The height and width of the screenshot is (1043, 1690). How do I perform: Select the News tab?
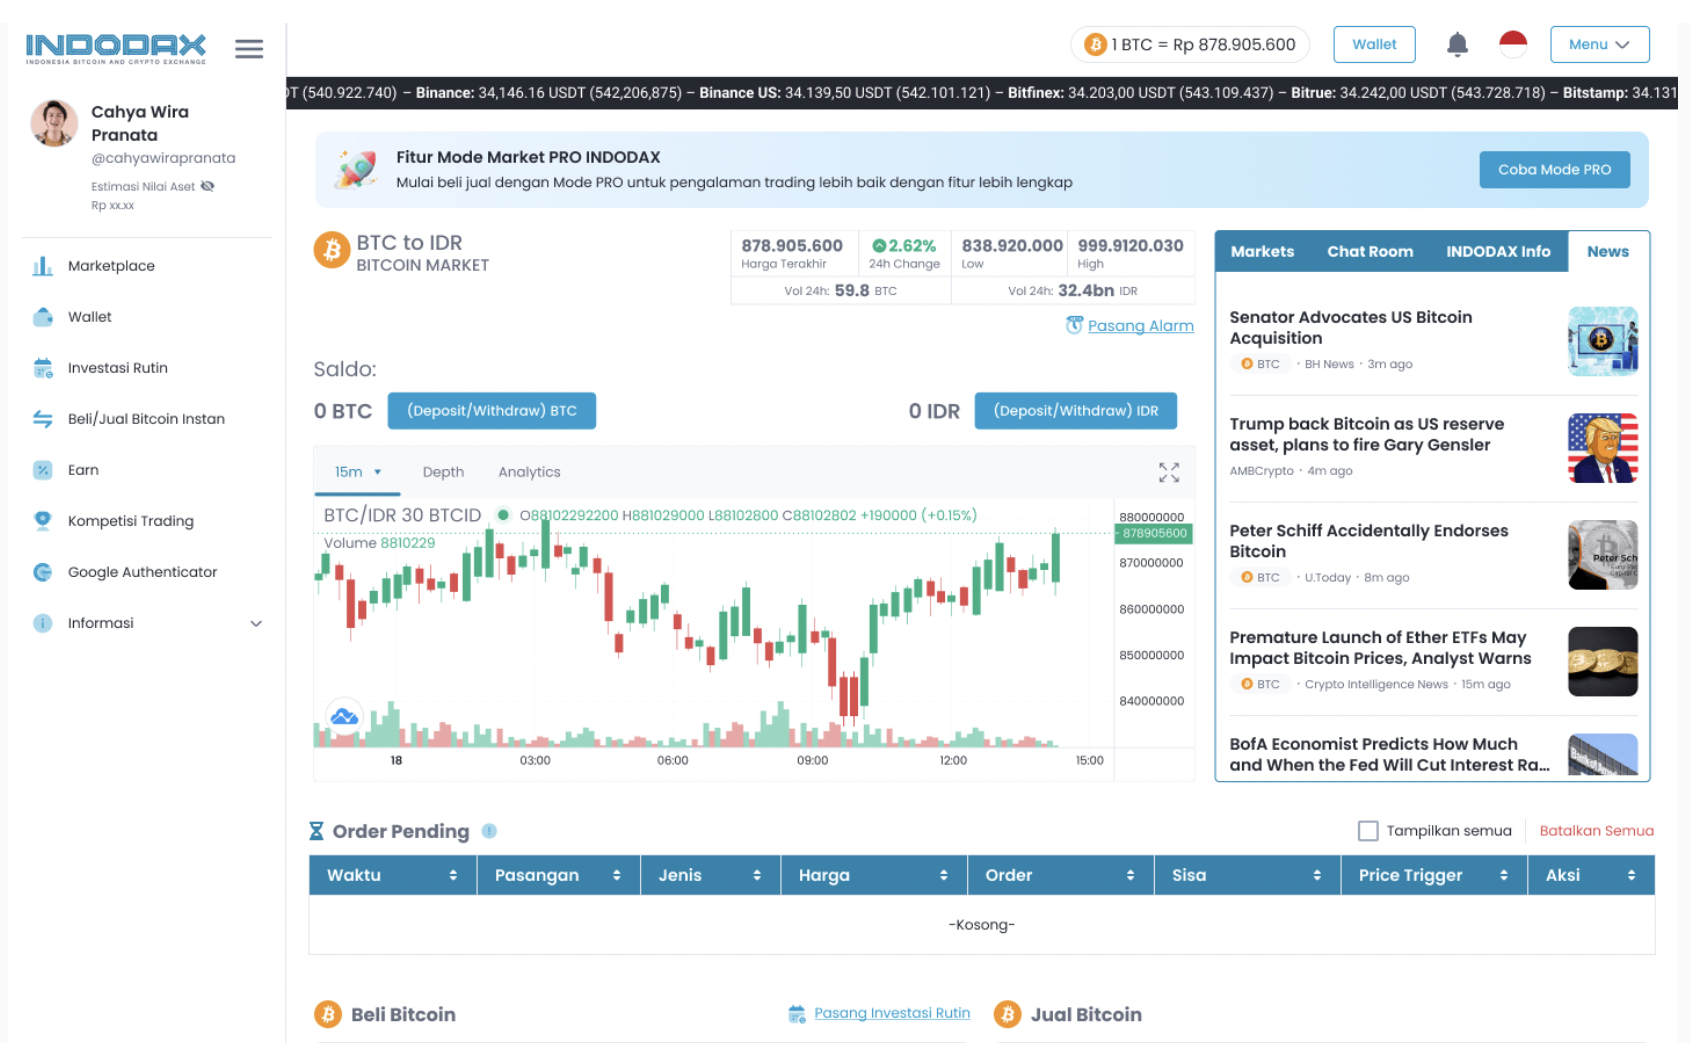tap(1608, 252)
